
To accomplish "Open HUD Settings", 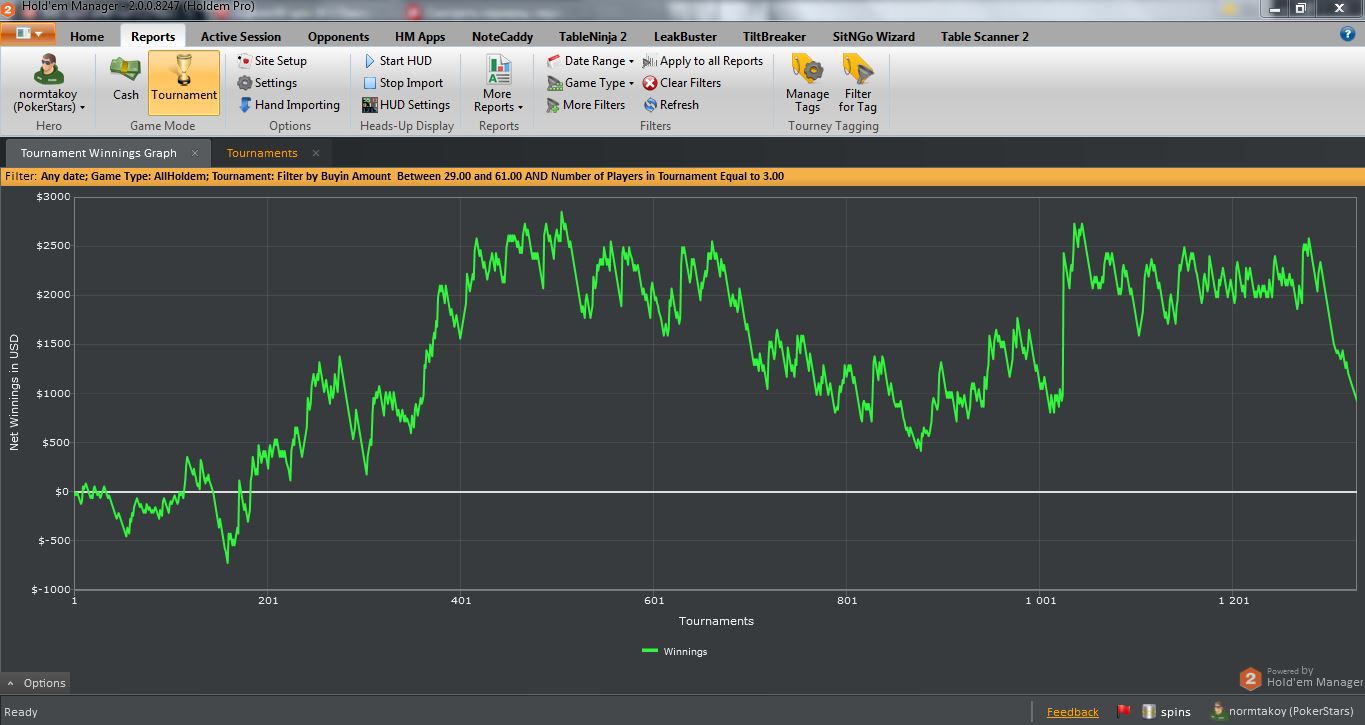I will tap(406, 105).
